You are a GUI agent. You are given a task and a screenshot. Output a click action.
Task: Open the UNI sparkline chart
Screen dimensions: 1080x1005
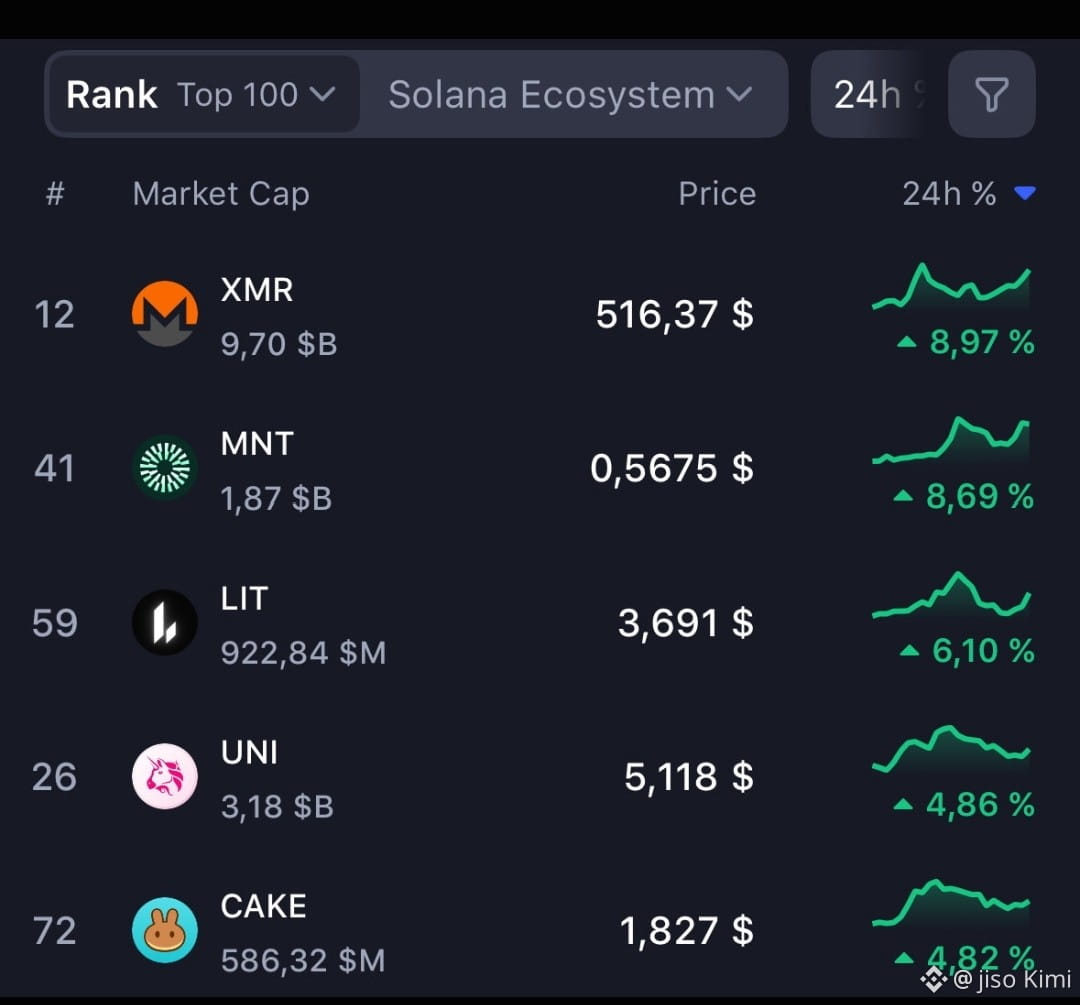951,749
